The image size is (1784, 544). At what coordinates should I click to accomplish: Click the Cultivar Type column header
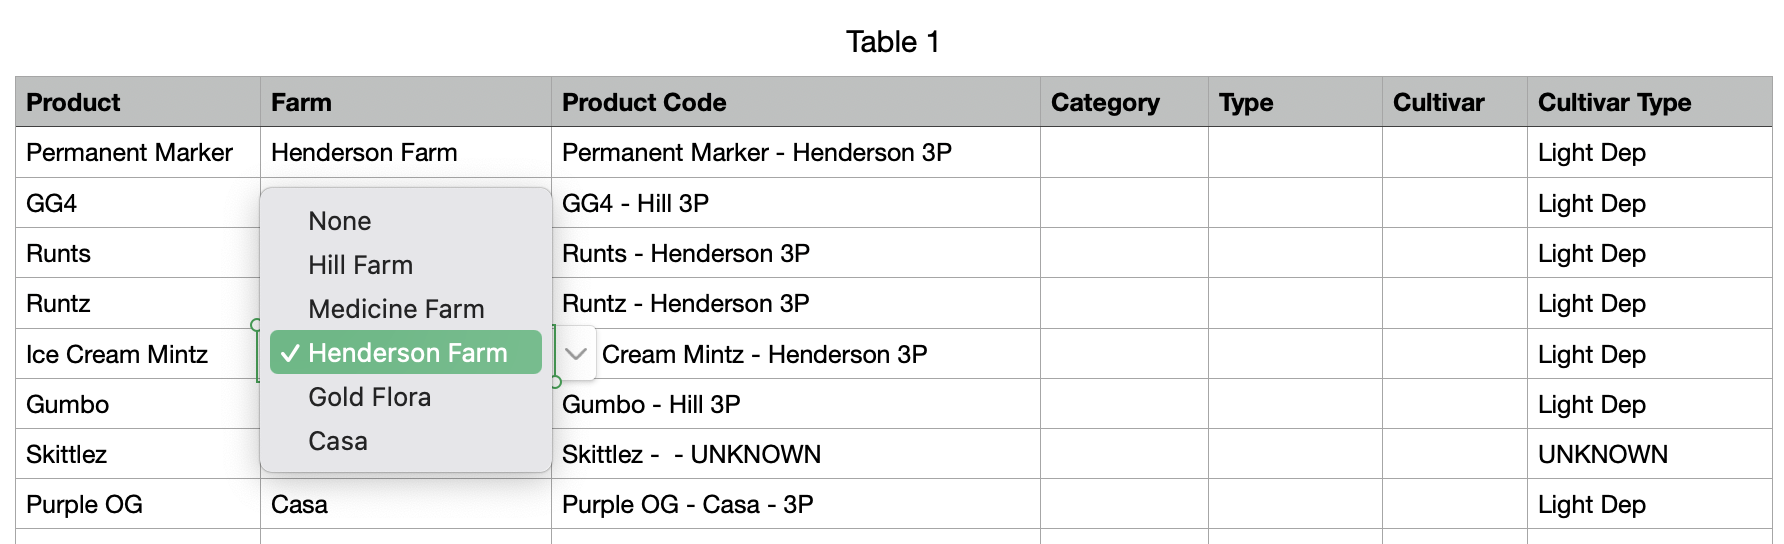[x=1650, y=102]
